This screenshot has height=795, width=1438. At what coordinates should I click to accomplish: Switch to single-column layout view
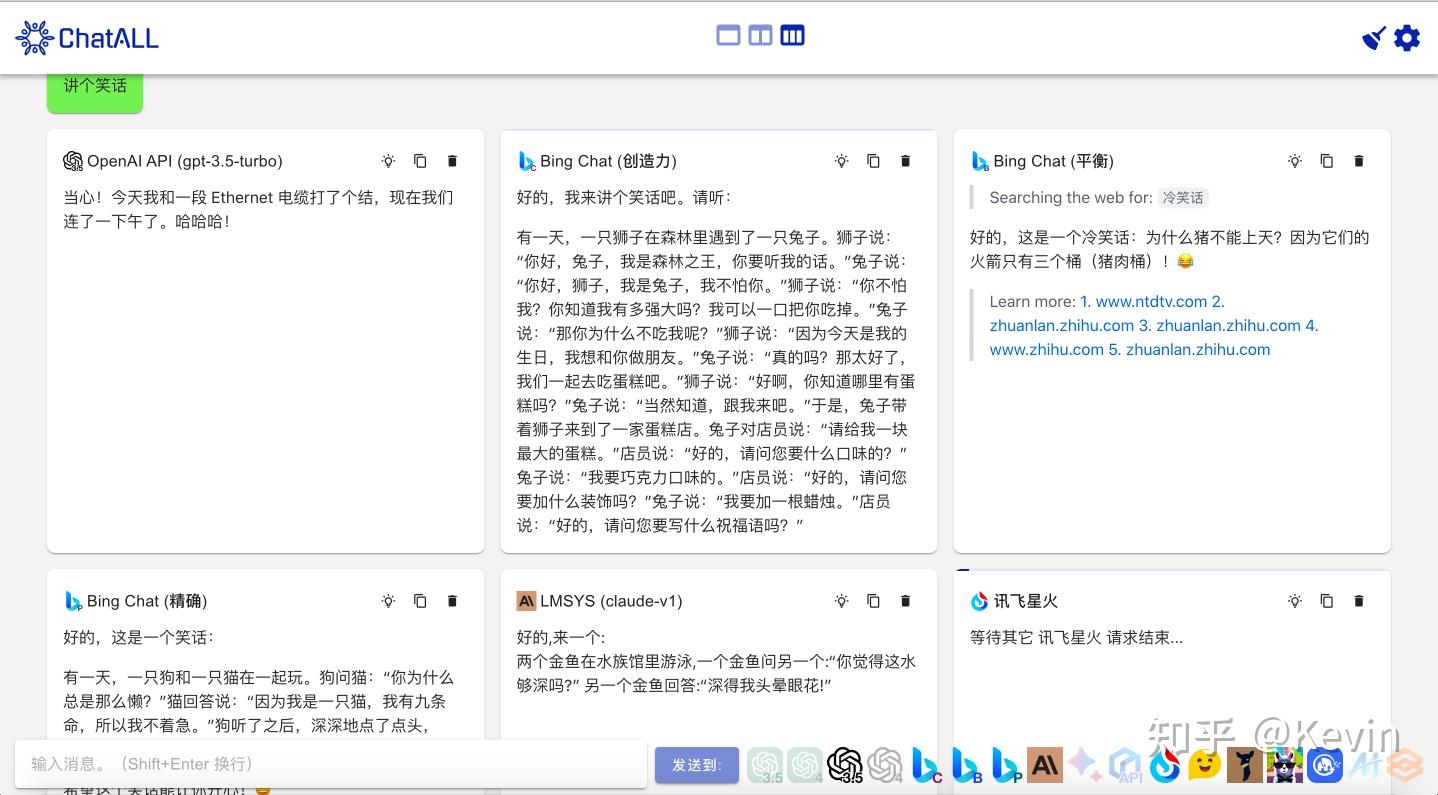727,35
